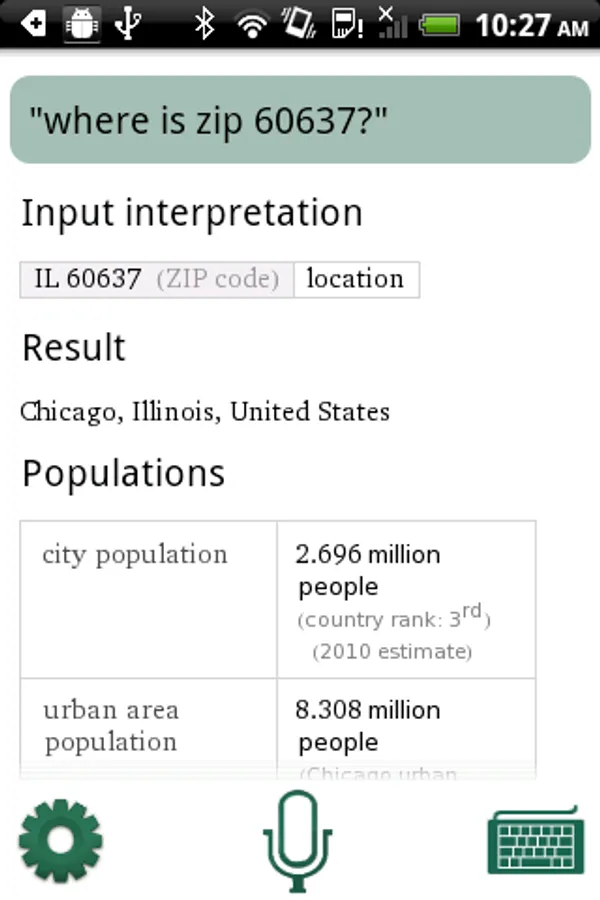The height and width of the screenshot is (900, 600).
Task: Tap the Bluetooth status bar icon
Action: [205, 24]
